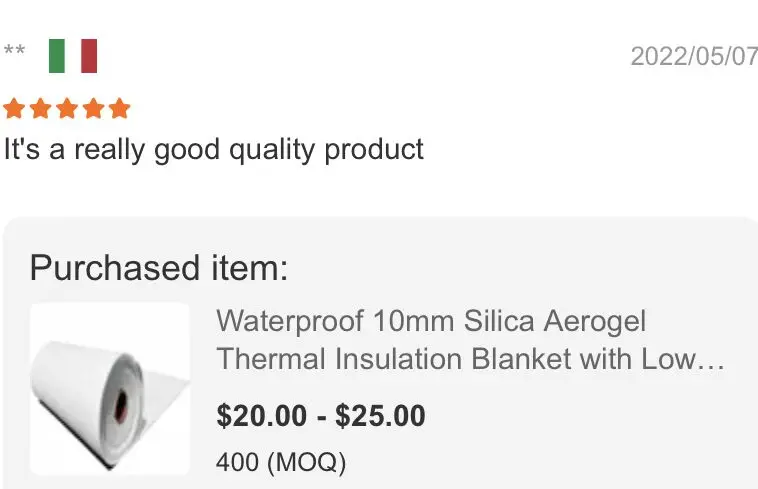Select the fifth orange rating star
This screenshot has width=758, height=489.
point(119,108)
